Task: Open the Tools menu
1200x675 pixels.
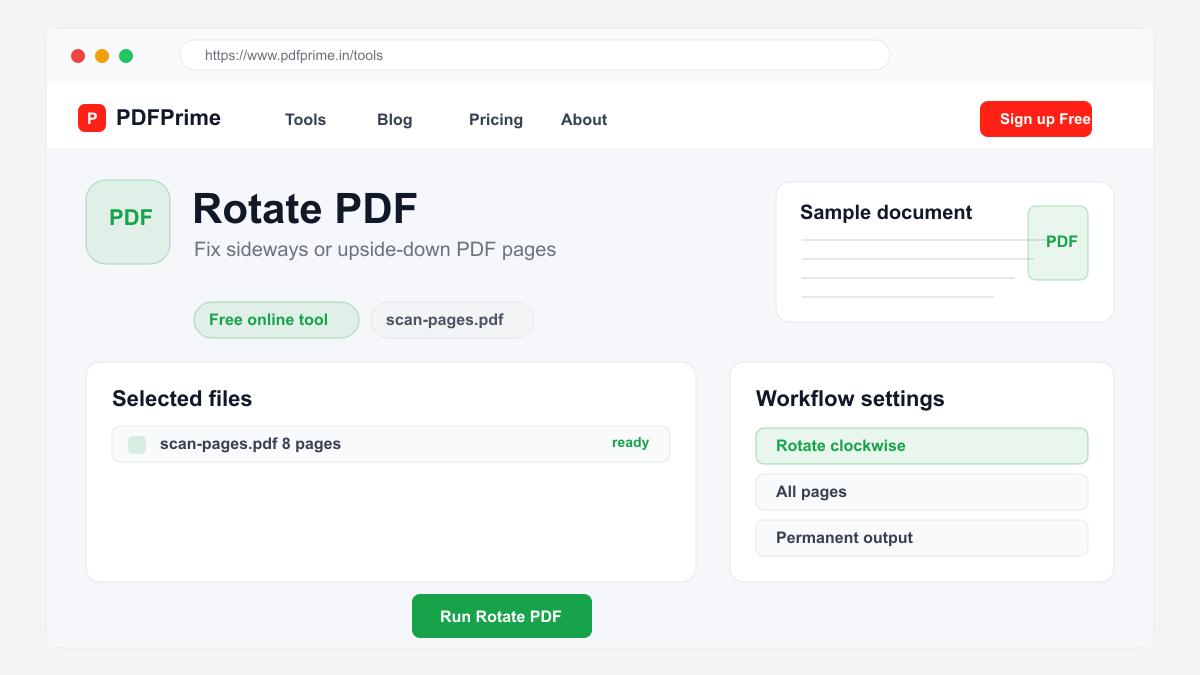Action: point(305,119)
